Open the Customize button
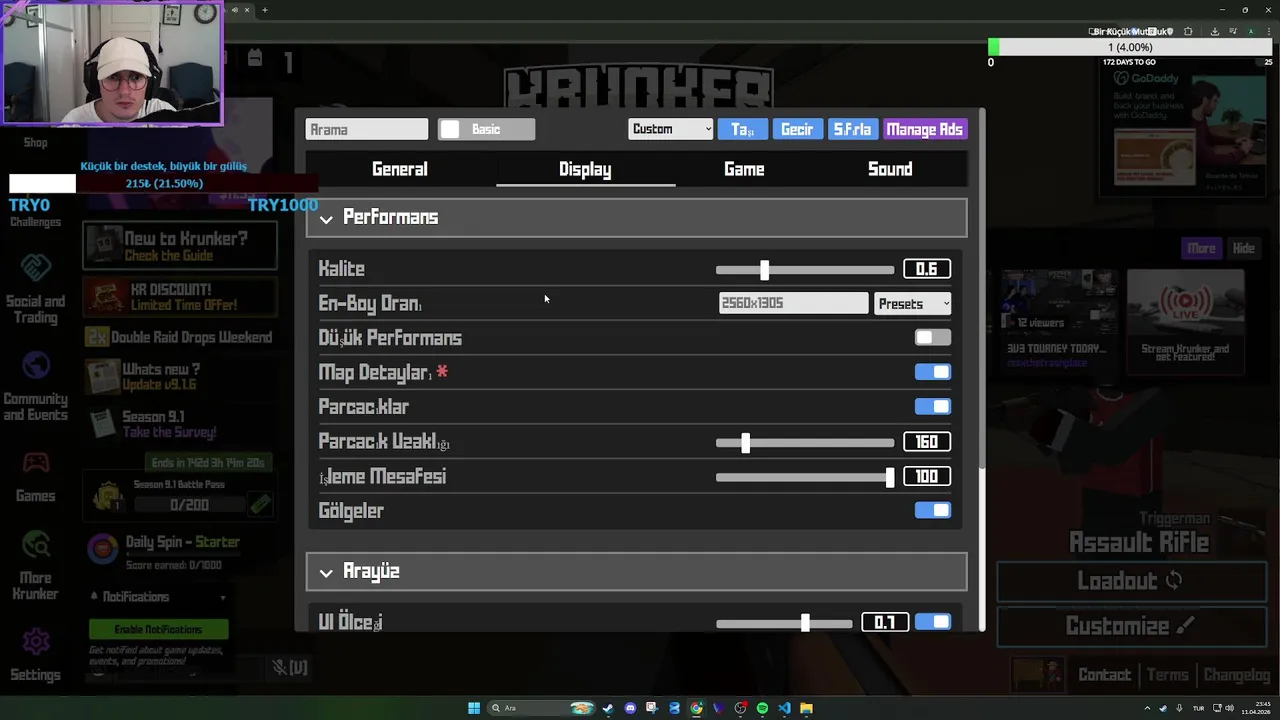This screenshot has width=1280, height=720. tap(1130, 627)
